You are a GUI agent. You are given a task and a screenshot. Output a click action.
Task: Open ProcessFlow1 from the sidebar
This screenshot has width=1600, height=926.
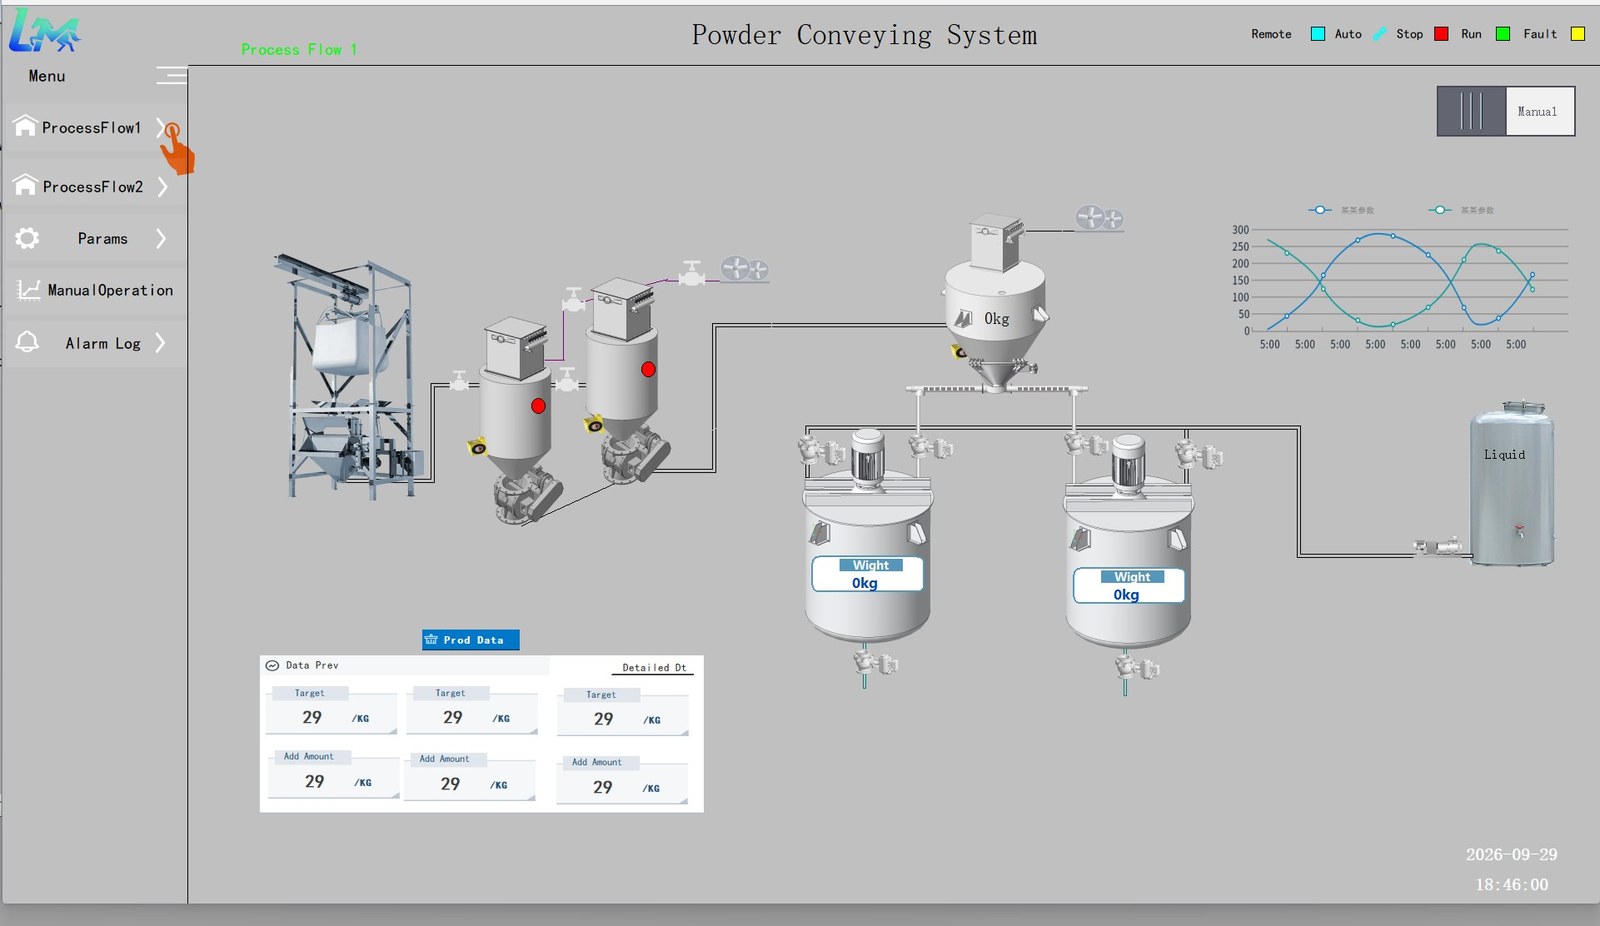tap(95, 128)
